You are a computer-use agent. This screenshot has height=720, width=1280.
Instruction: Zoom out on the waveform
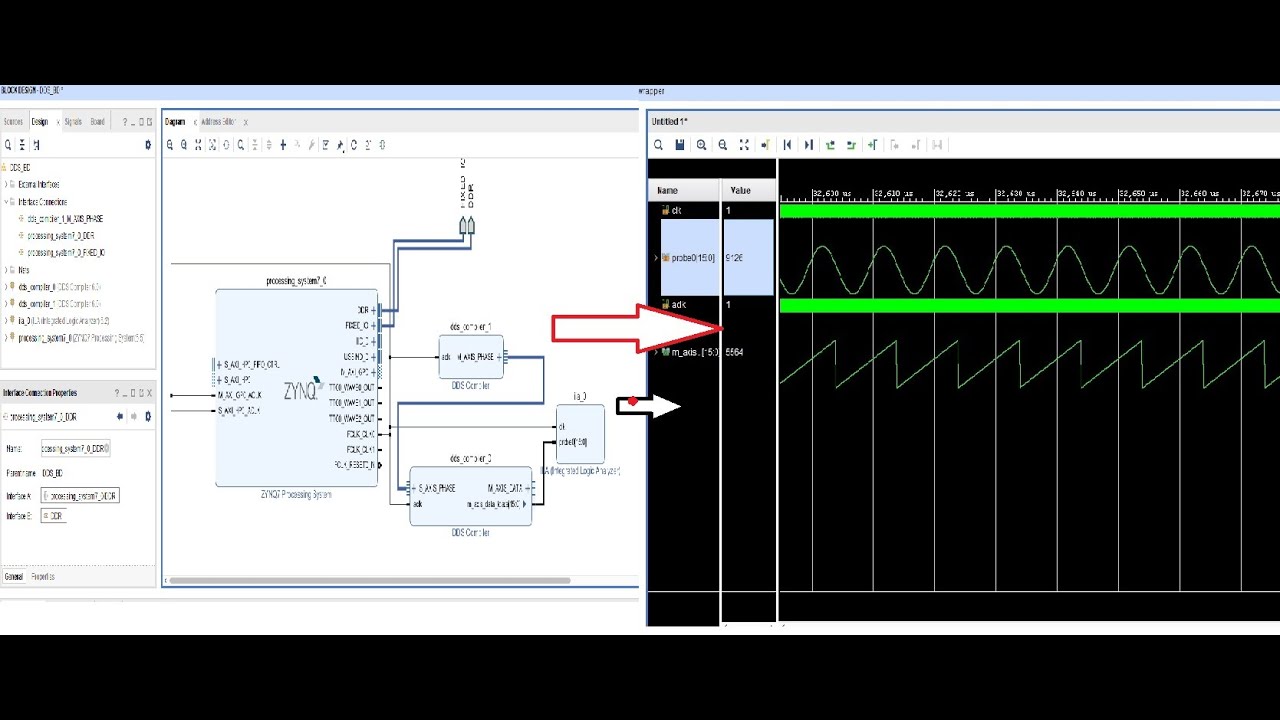click(x=723, y=145)
